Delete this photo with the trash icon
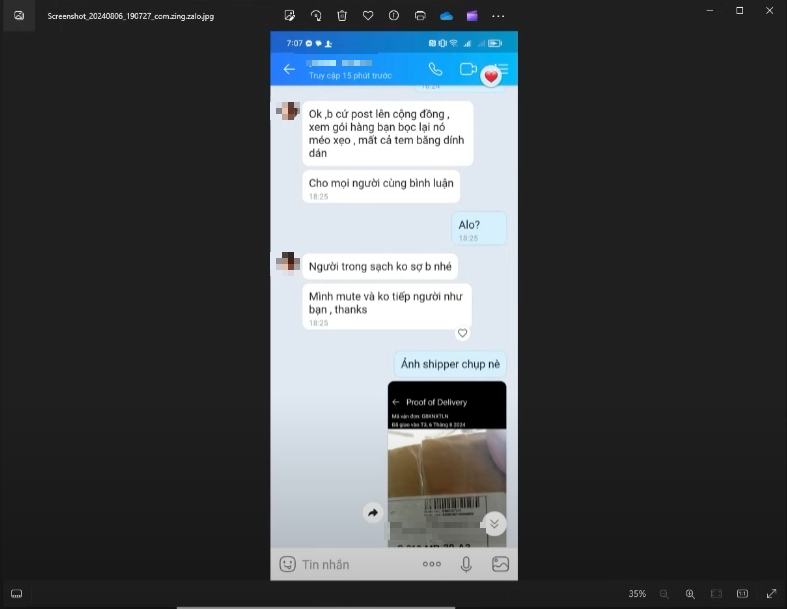The image size is (787, 609). pos(342,16)
